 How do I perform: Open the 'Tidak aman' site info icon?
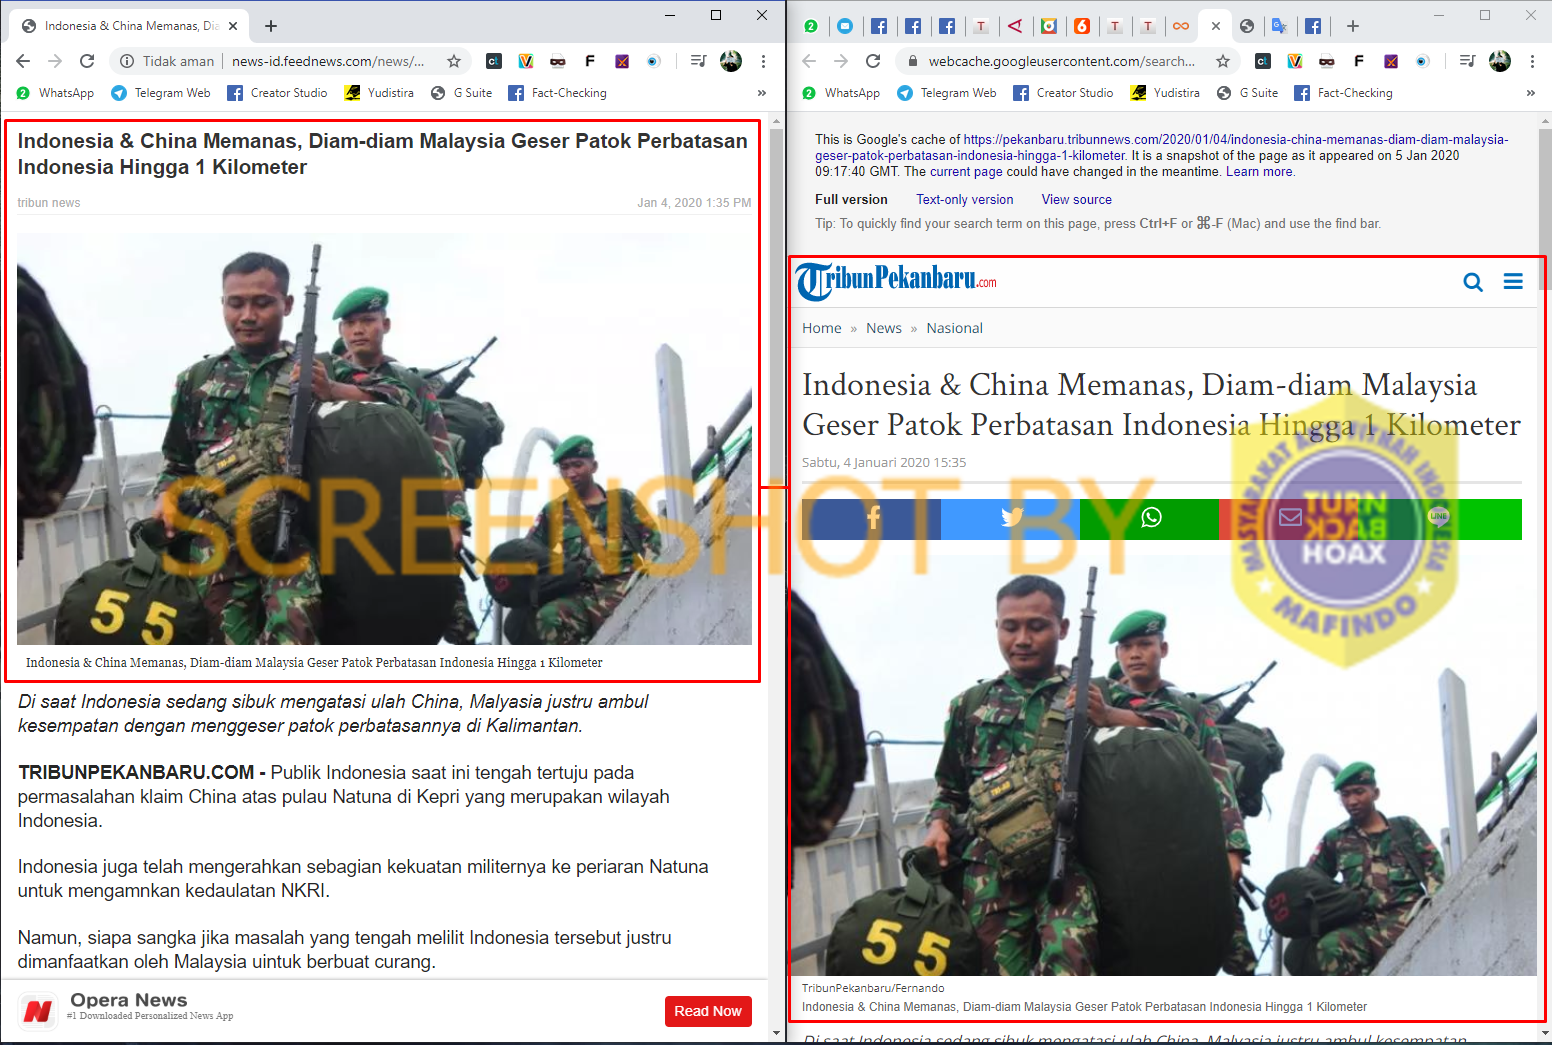pos(127,61)
